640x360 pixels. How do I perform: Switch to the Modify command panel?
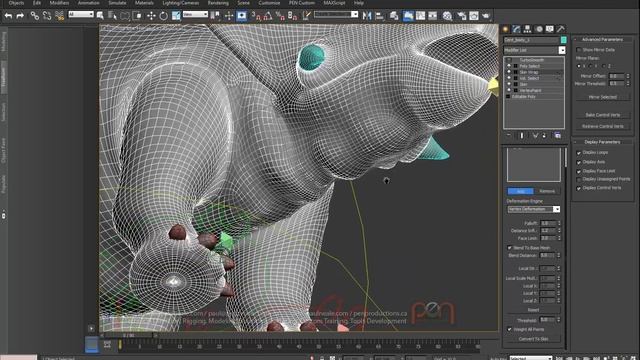(516, 29)
